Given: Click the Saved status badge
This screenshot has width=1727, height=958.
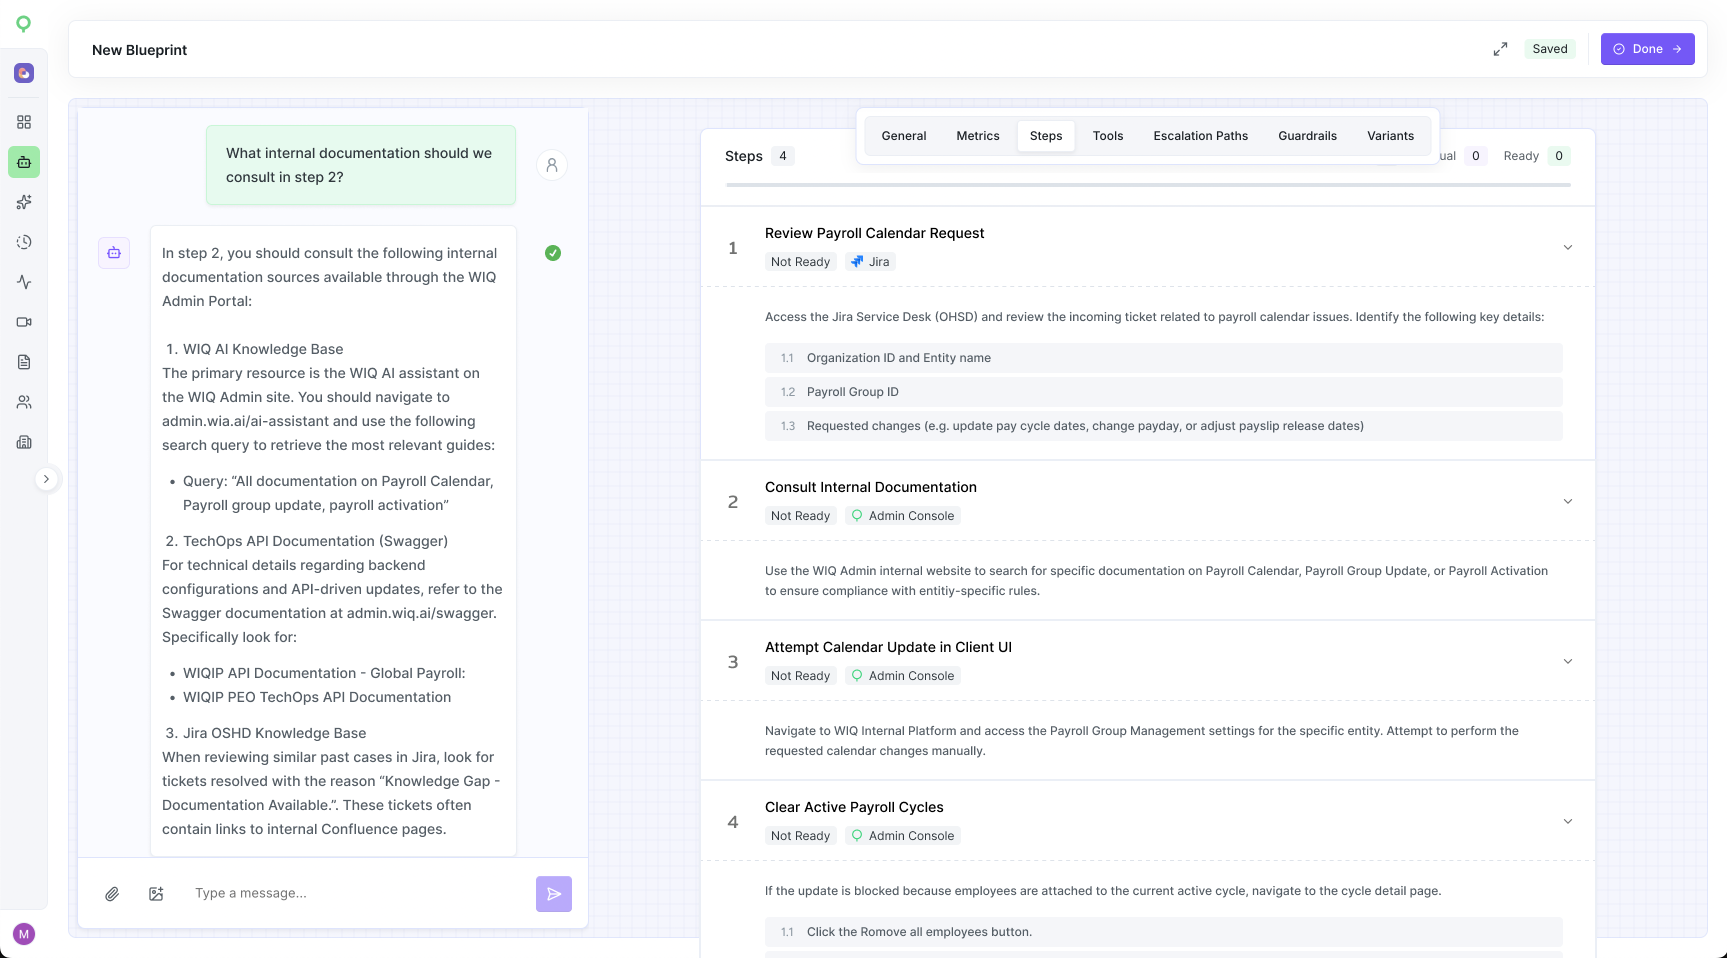Looking at the screenshot, I should click(1550, 49).
